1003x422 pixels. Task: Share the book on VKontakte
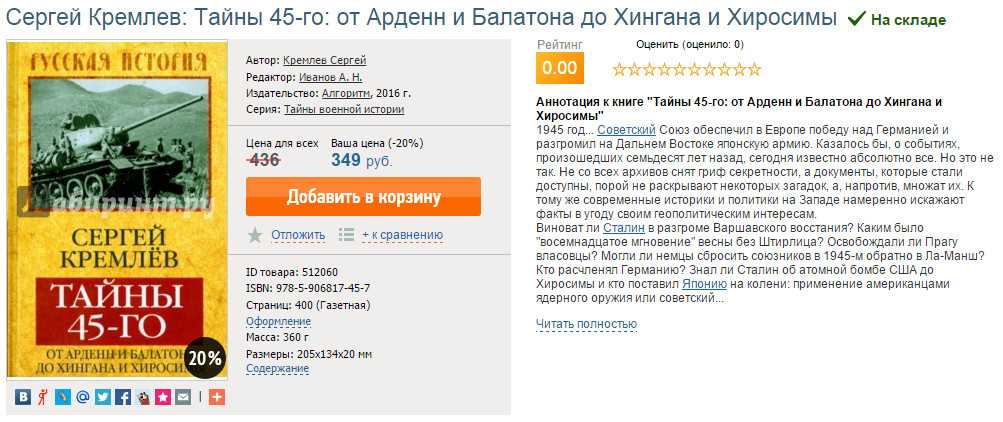click(x=23, y=397)
